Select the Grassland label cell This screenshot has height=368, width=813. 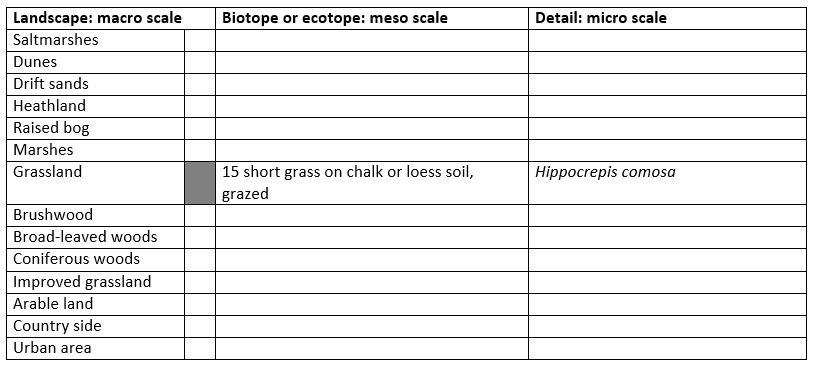(96, 182)
